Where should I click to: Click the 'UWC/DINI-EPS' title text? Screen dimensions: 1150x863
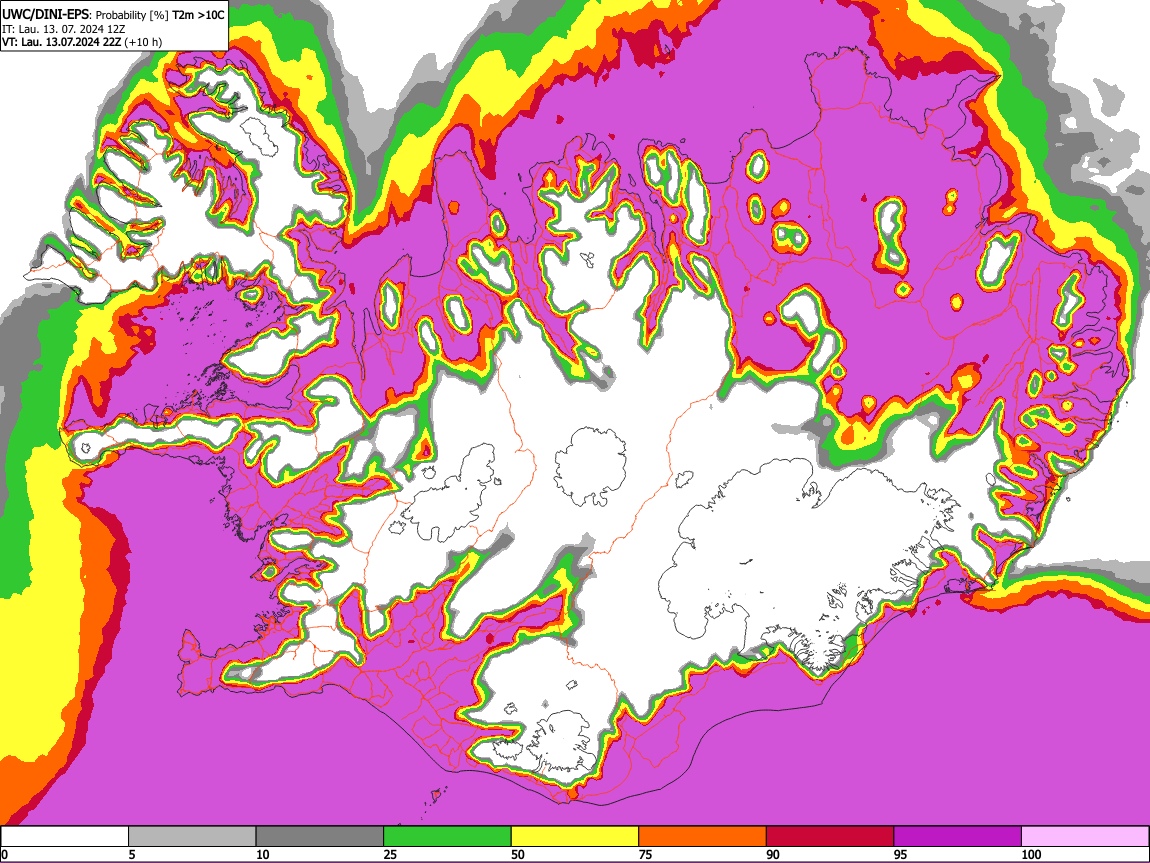coord(45,14)
